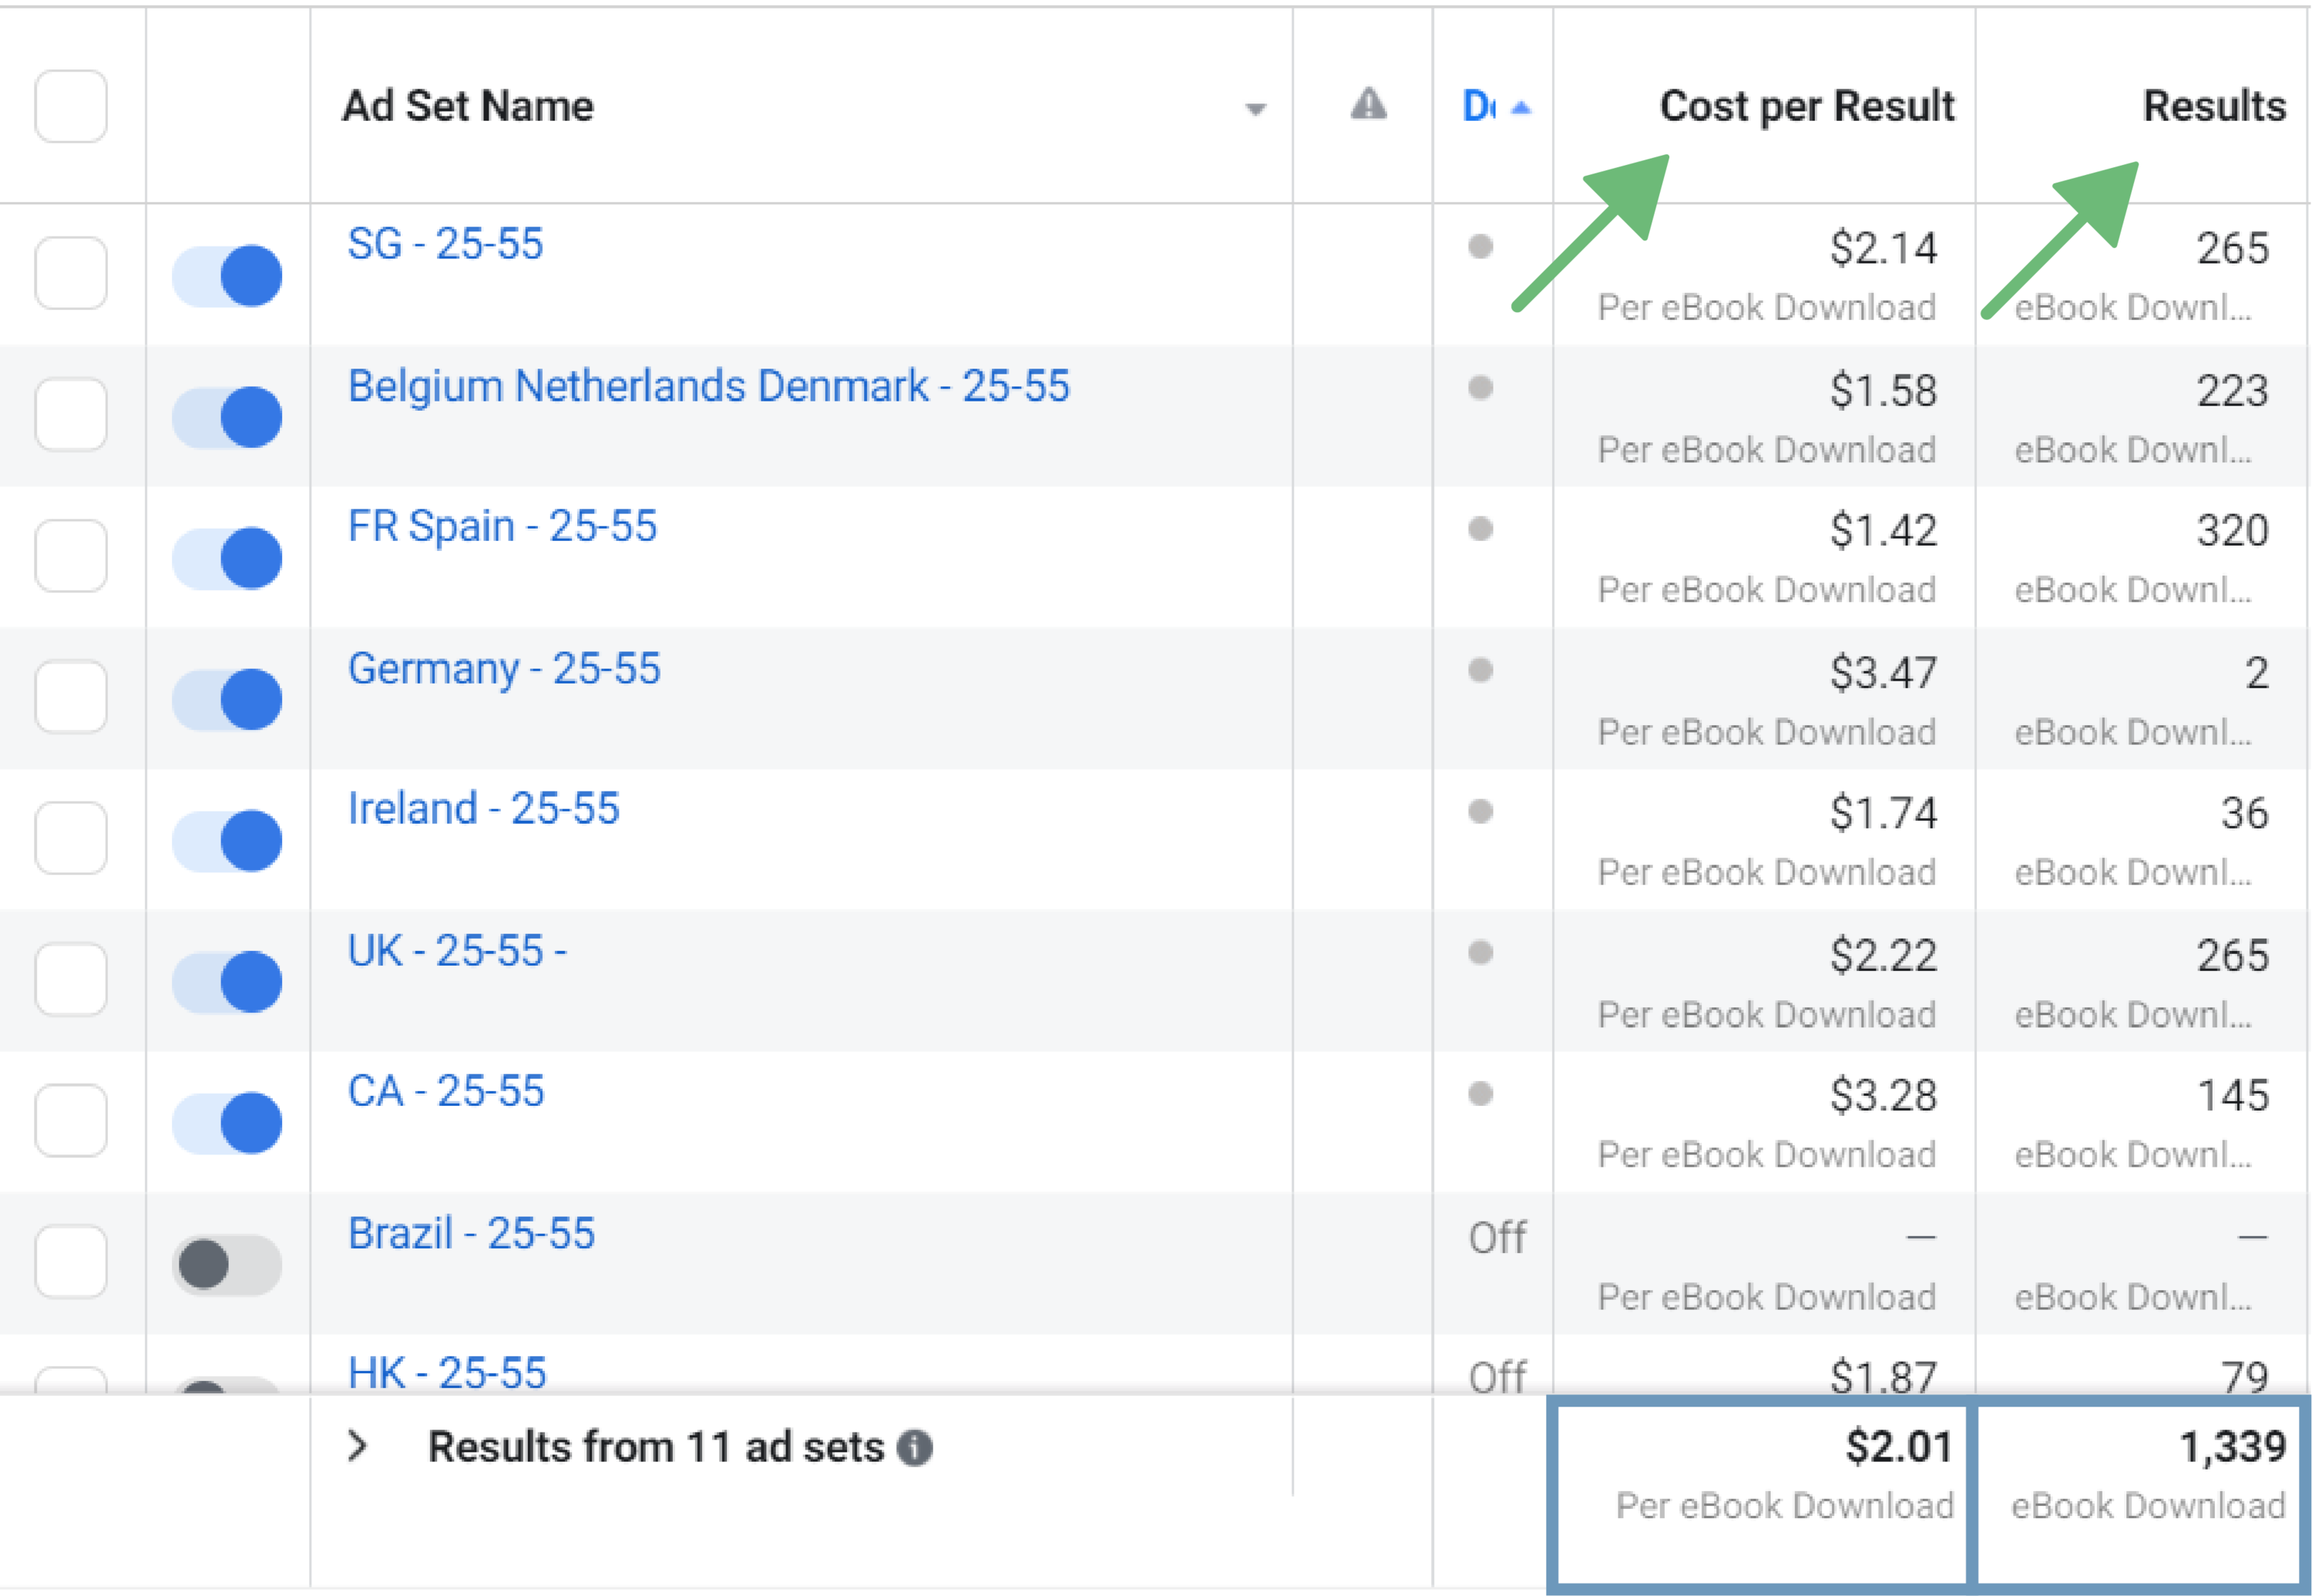Turn off the SG - 25-55 ad set
The width and height of the screenshot is (2312, 1596).
click(227, 275)
